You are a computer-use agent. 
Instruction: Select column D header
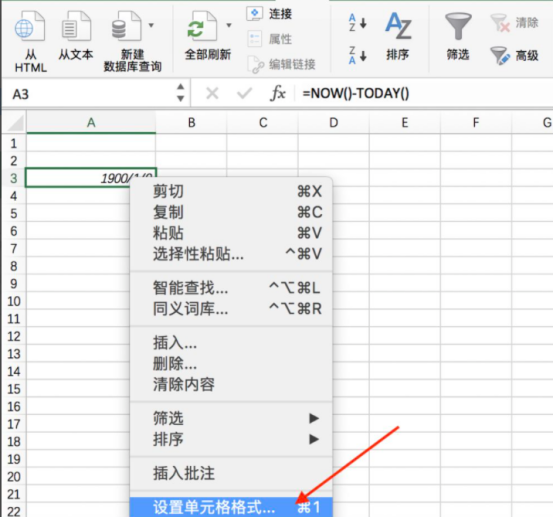(334, 123)
